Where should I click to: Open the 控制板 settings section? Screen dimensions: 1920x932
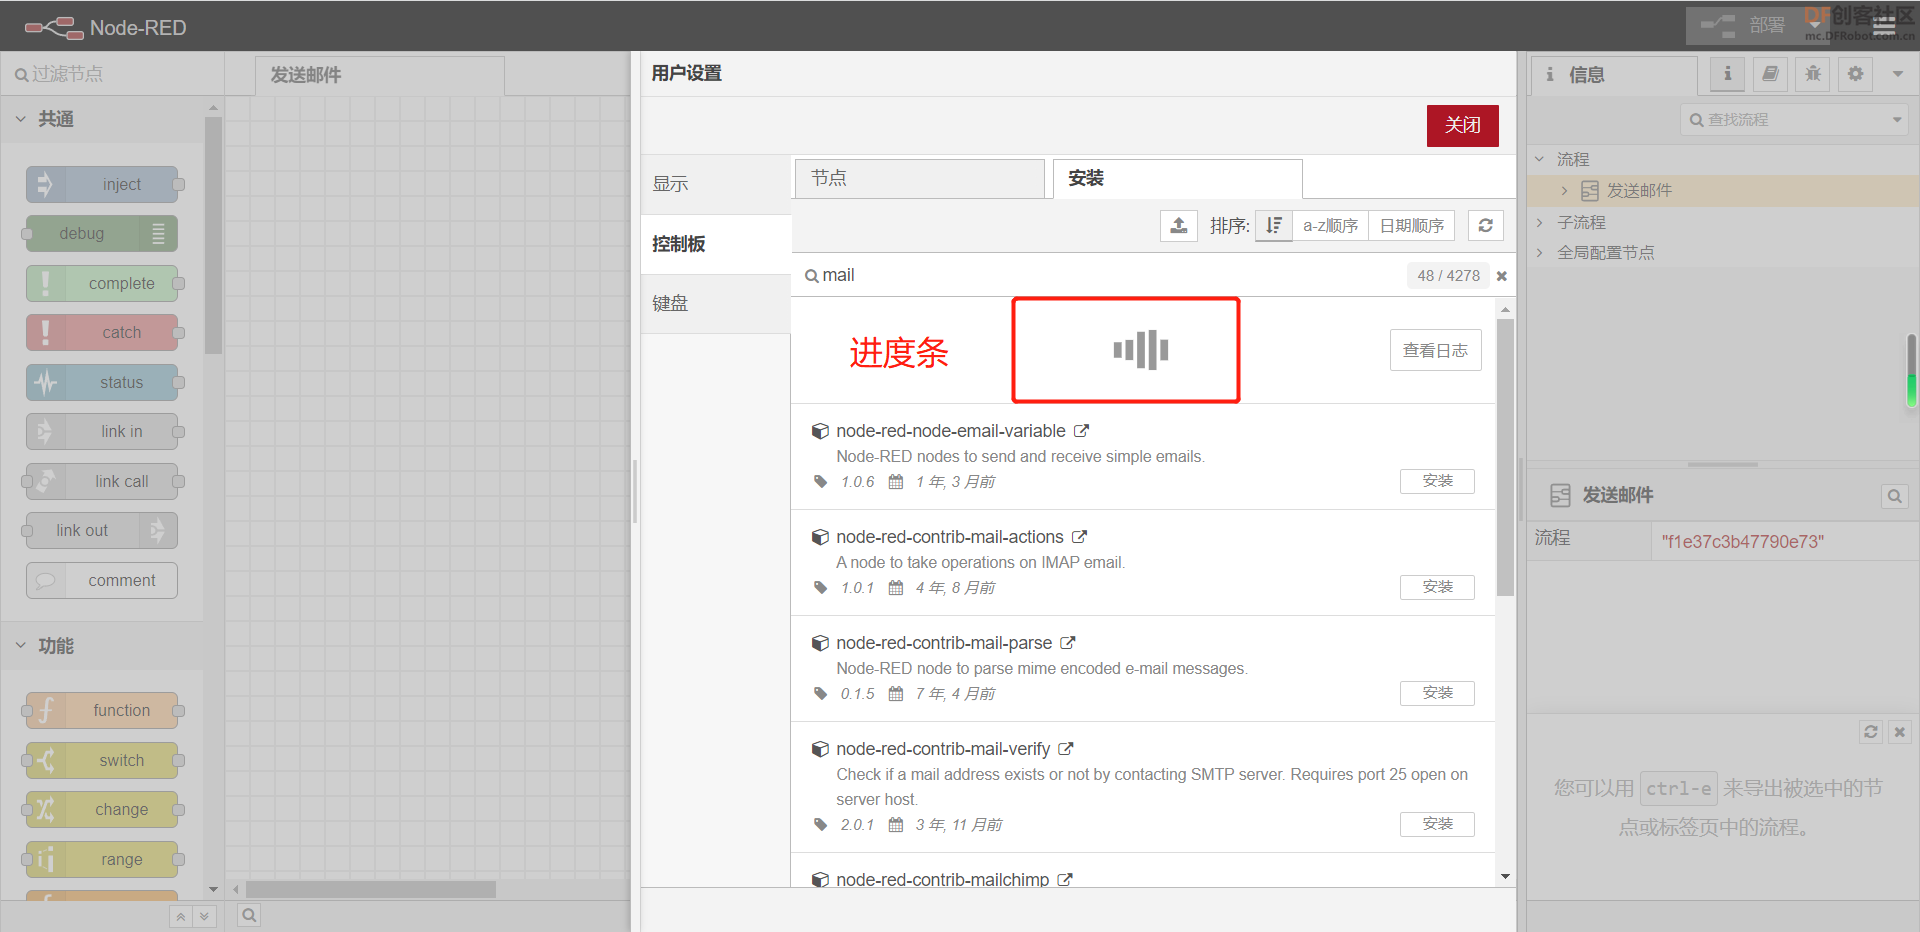(x=716, y=244)
